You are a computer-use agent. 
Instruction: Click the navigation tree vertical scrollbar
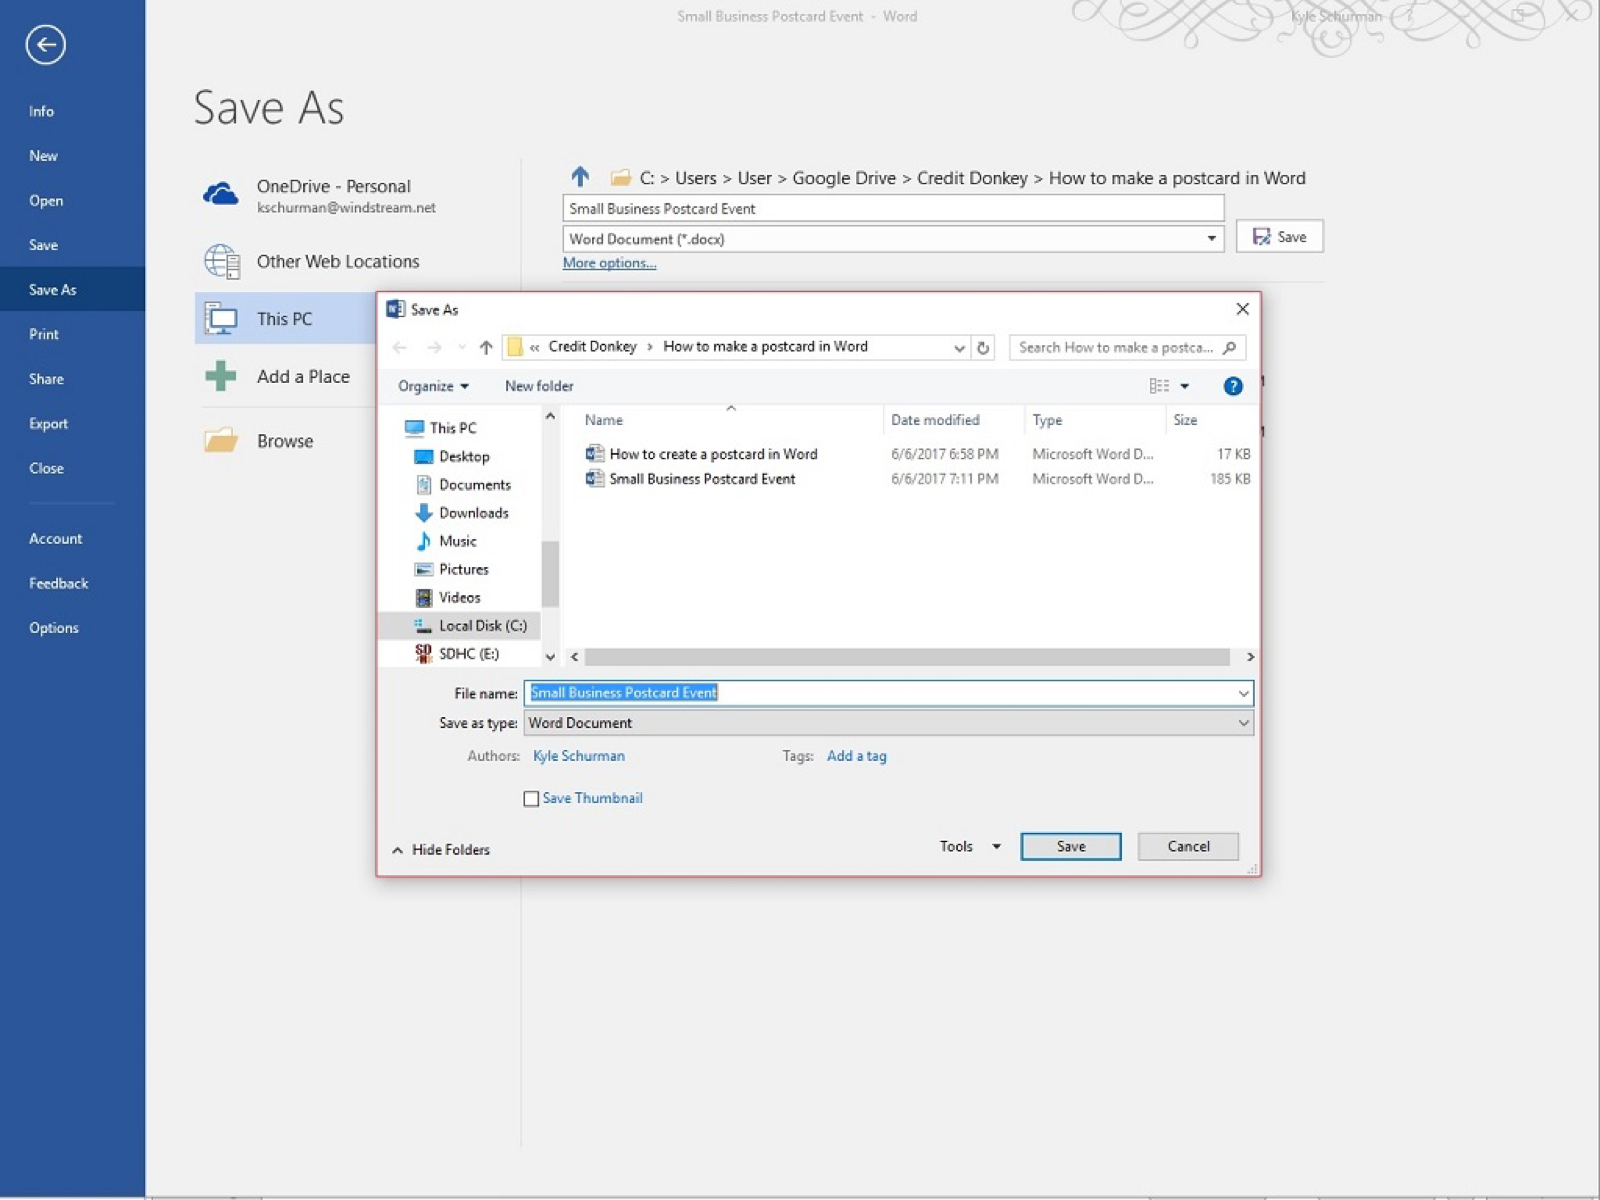coord(550,574)
